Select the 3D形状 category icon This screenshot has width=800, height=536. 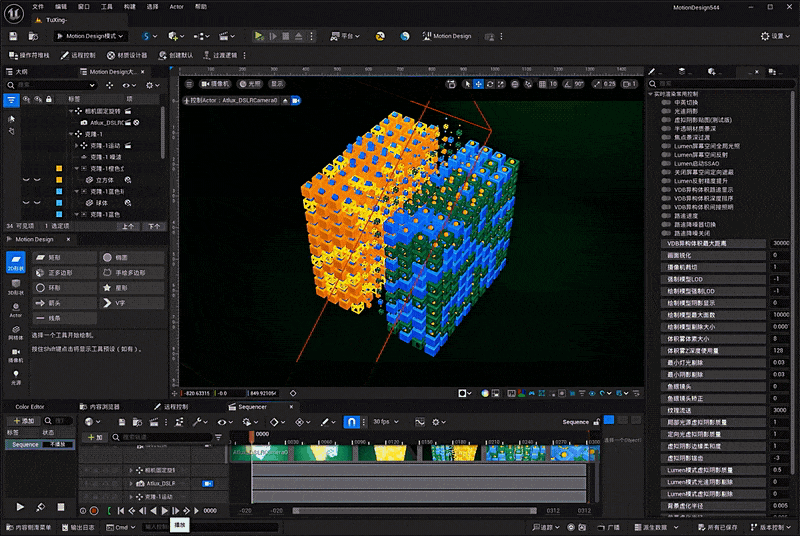(x=16, y=287)
